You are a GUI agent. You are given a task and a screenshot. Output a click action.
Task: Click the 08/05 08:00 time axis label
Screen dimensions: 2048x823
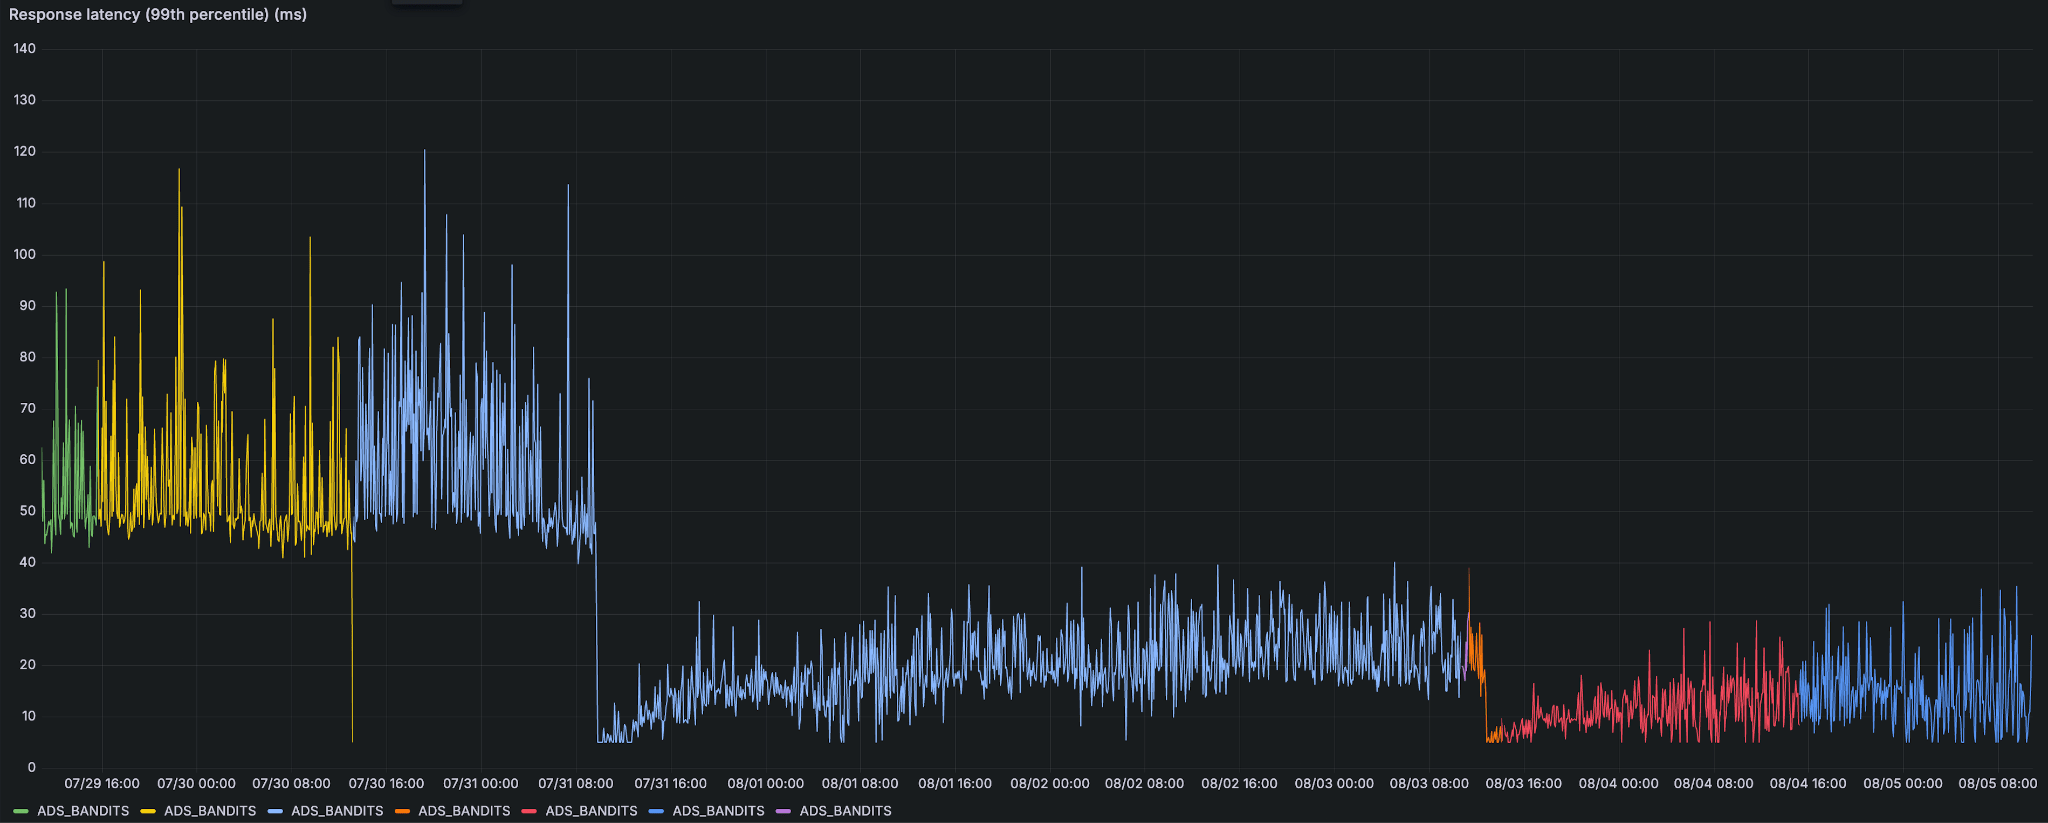[1997, 784]
